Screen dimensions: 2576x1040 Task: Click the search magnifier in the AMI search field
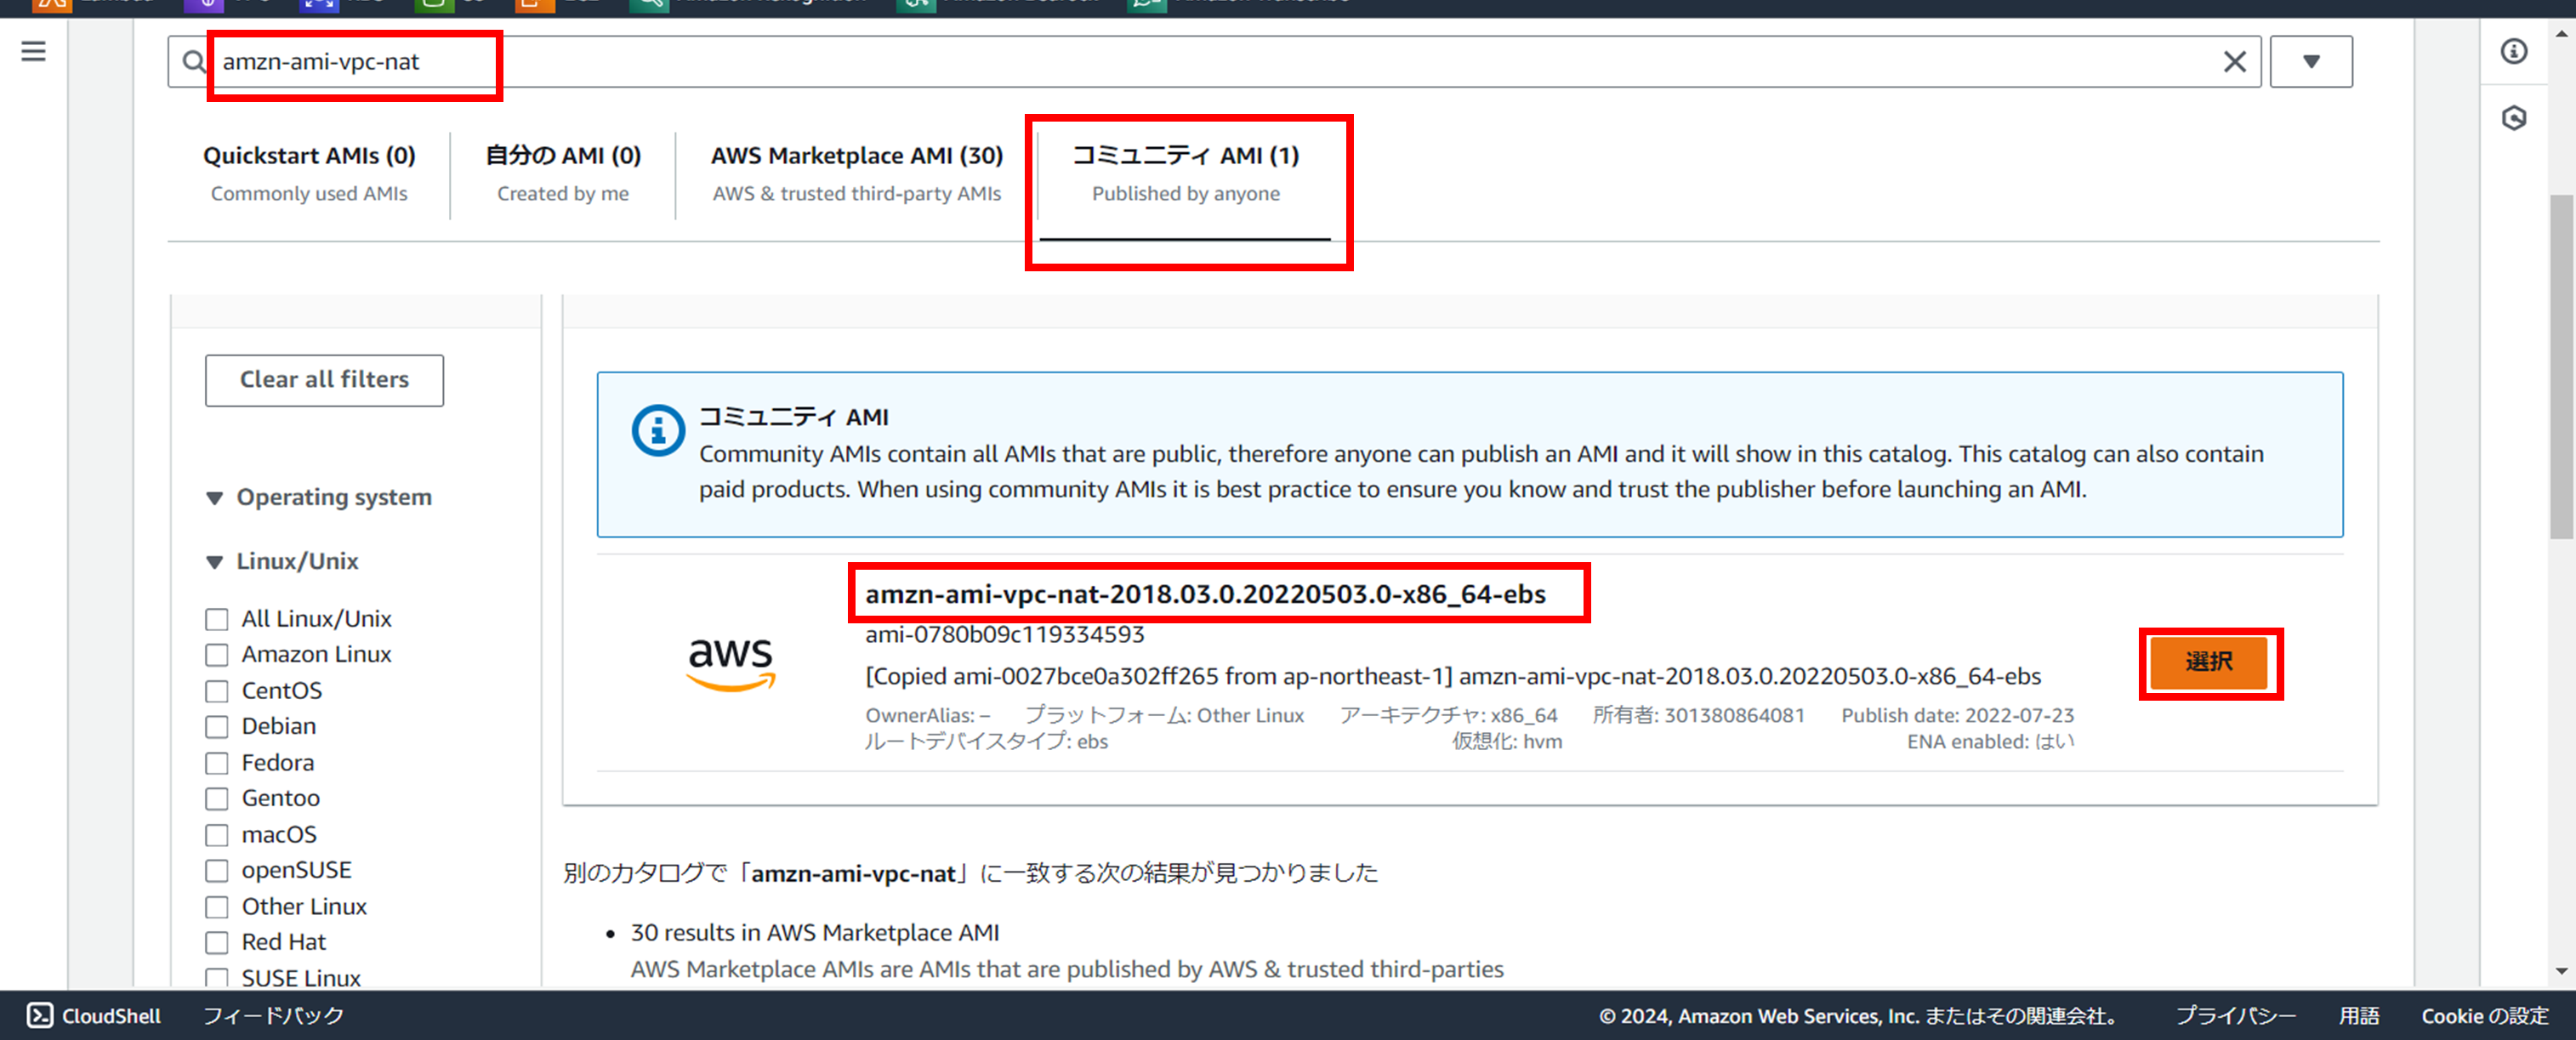click(x=192, y=62)
